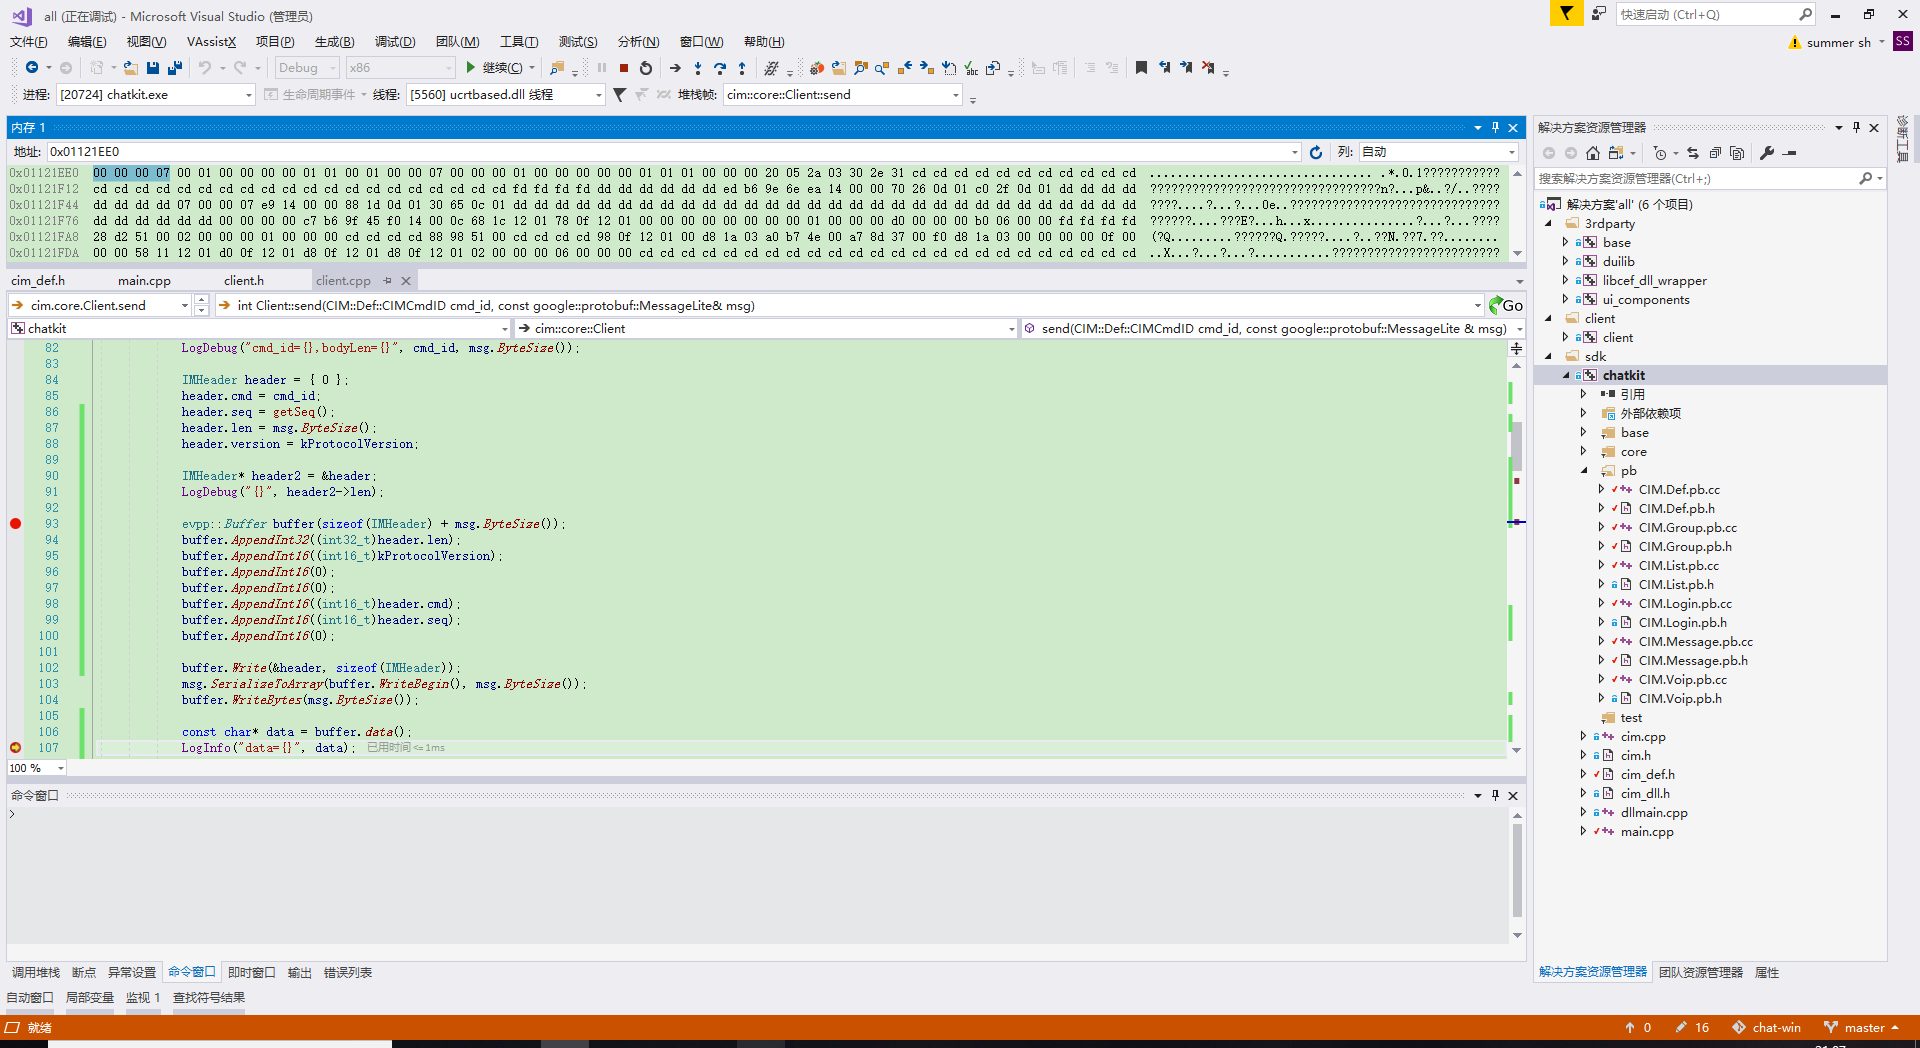Restart debugging with the circular arrow icon
The image size is (1920, 1048).
coord(646,68)
